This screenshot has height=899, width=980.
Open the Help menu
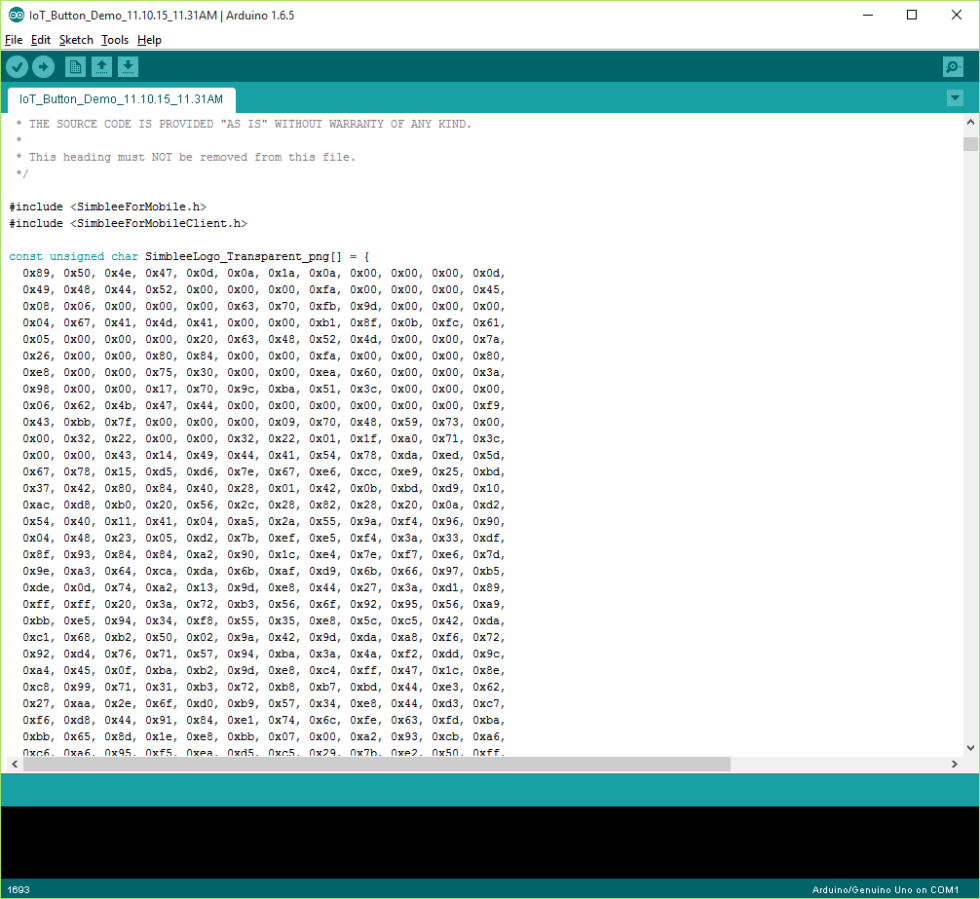149,40
